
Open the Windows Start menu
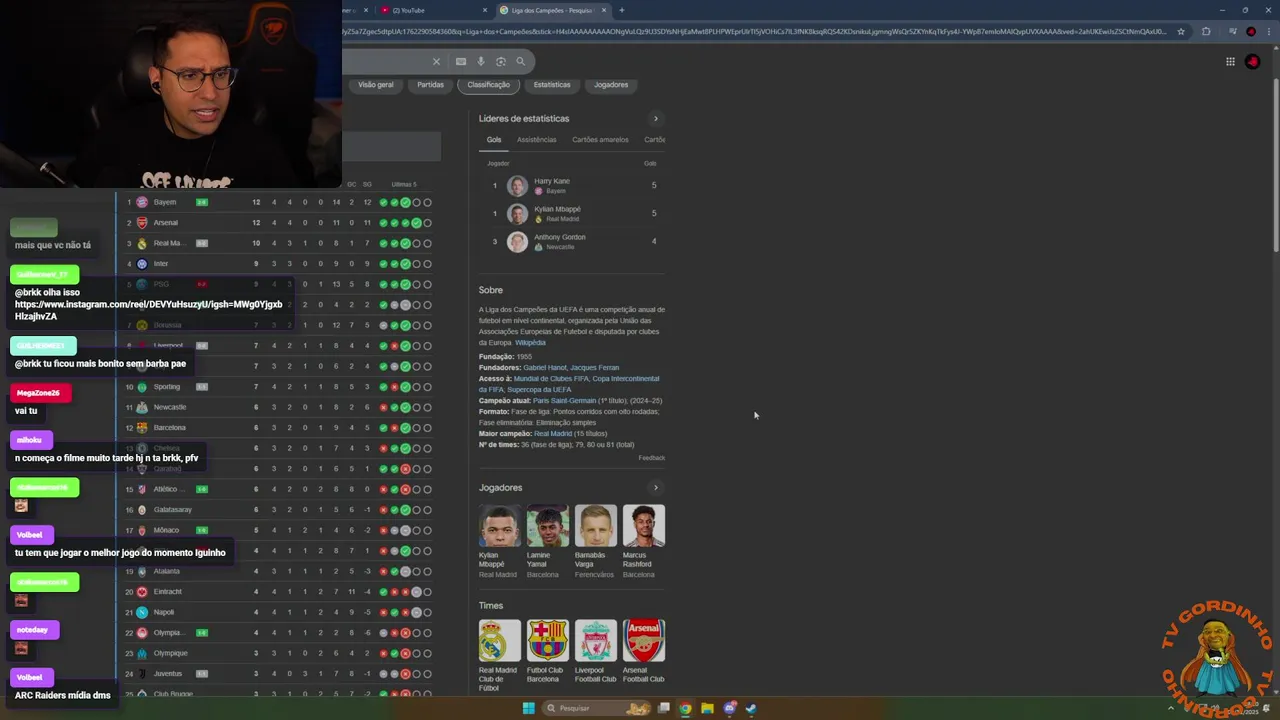point(528,708)
